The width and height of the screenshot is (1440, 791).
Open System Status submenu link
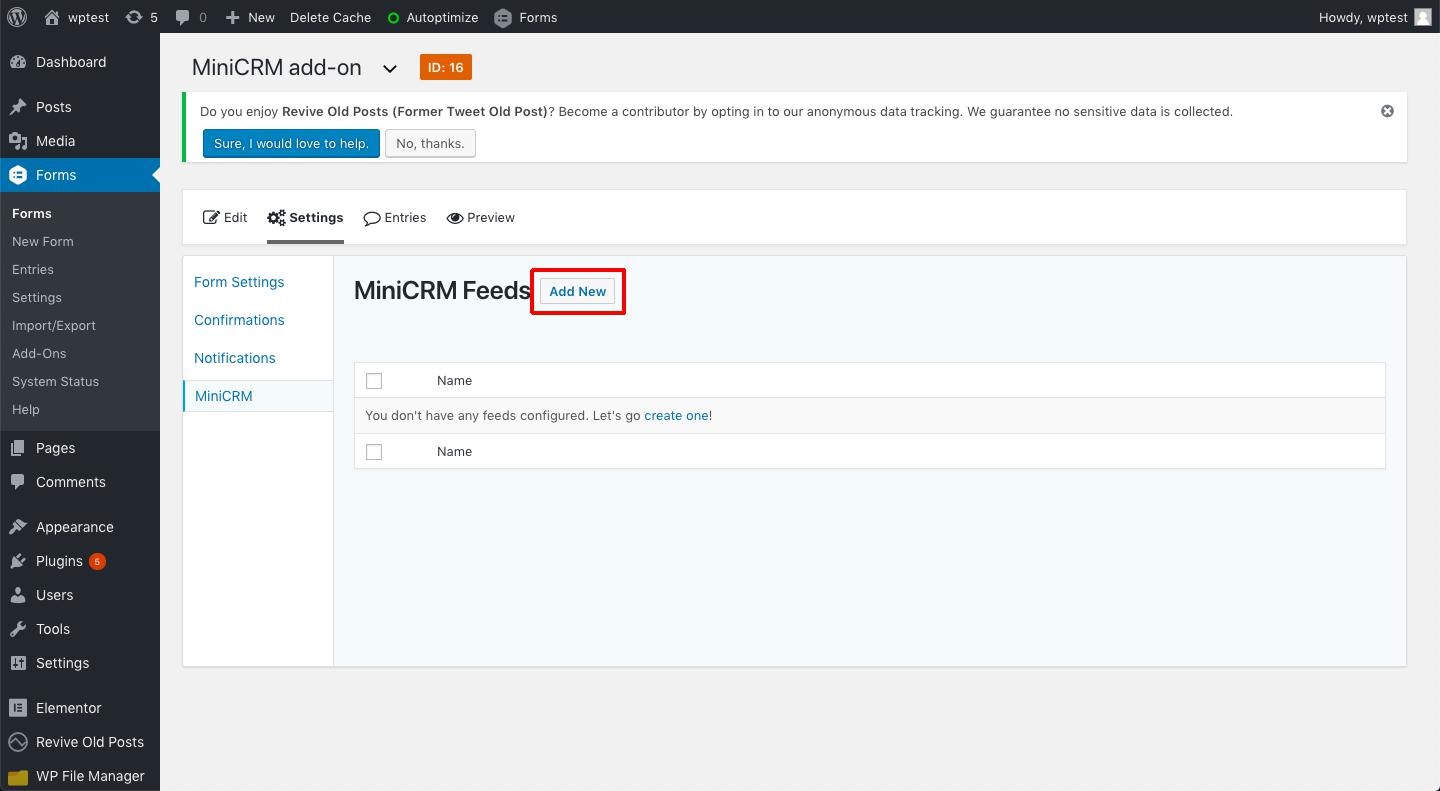56,381
